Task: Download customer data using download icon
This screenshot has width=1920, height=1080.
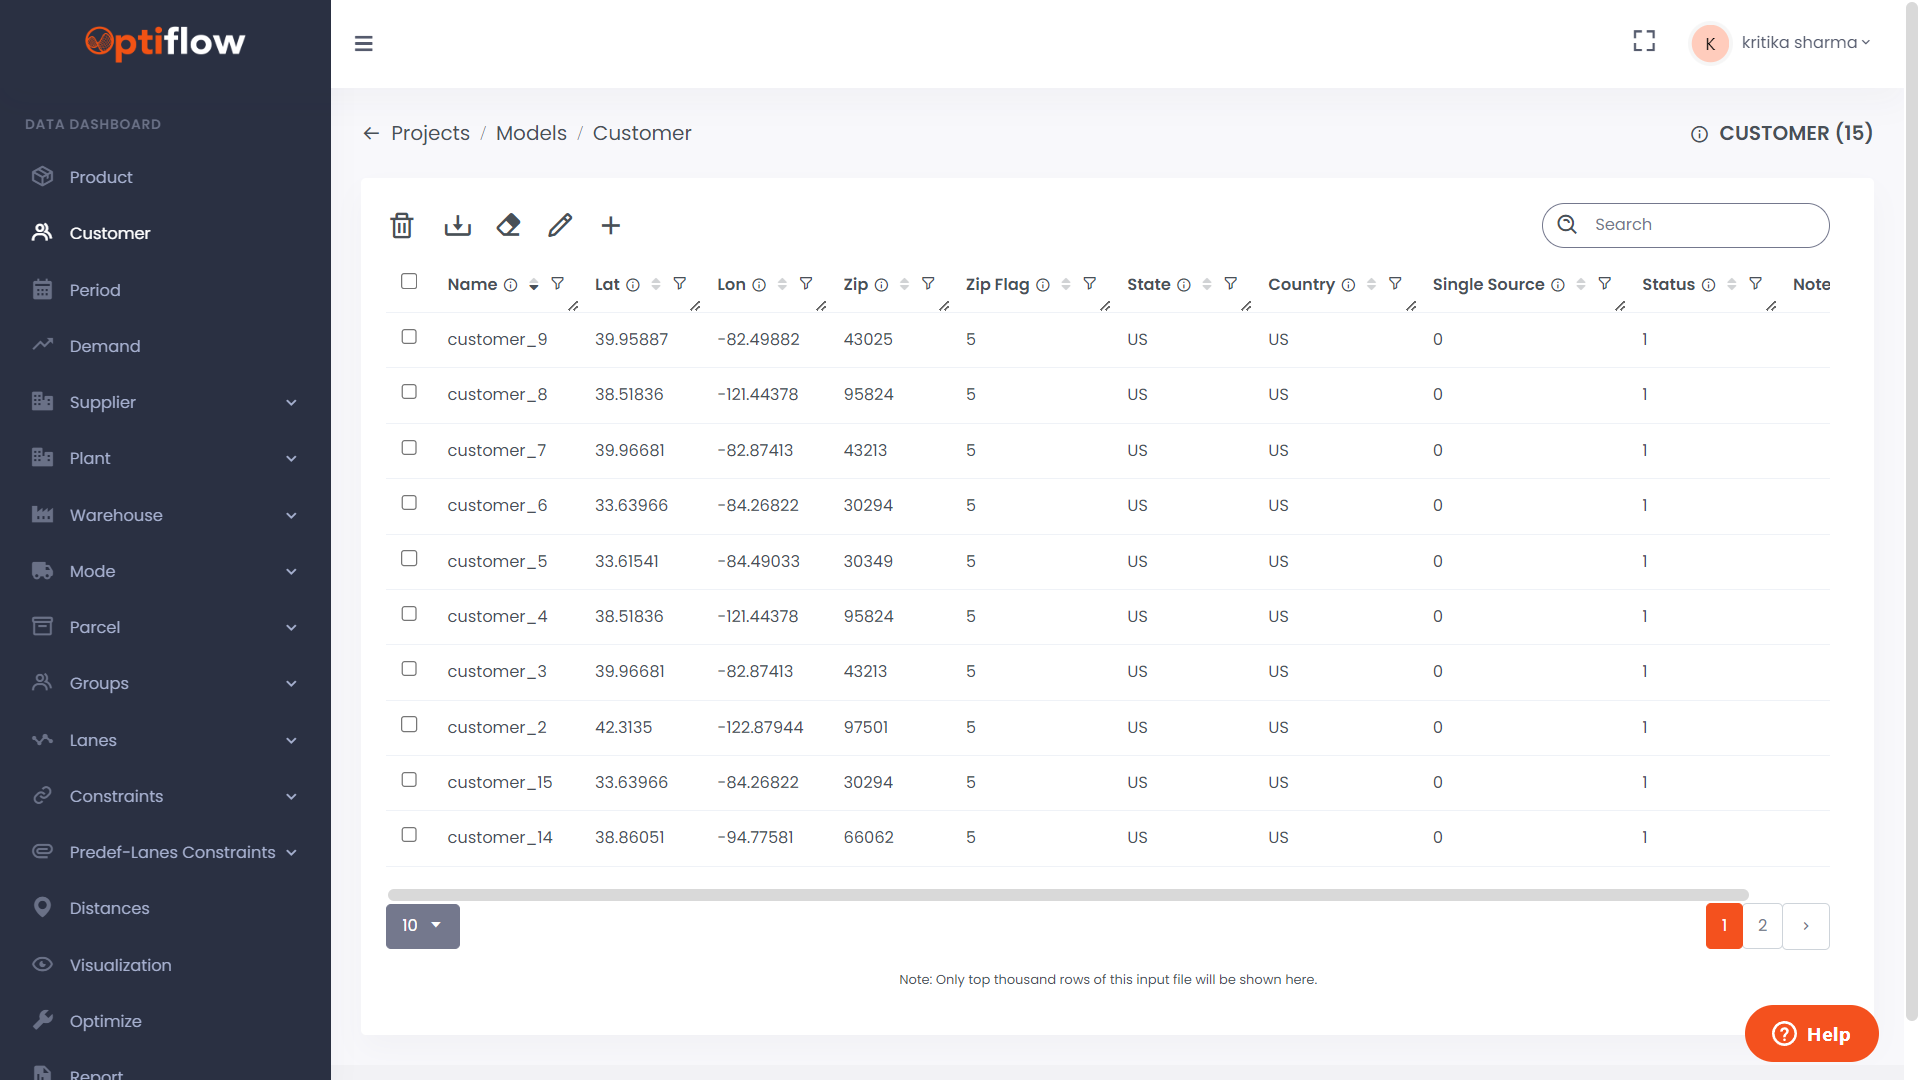Action: 457,226
